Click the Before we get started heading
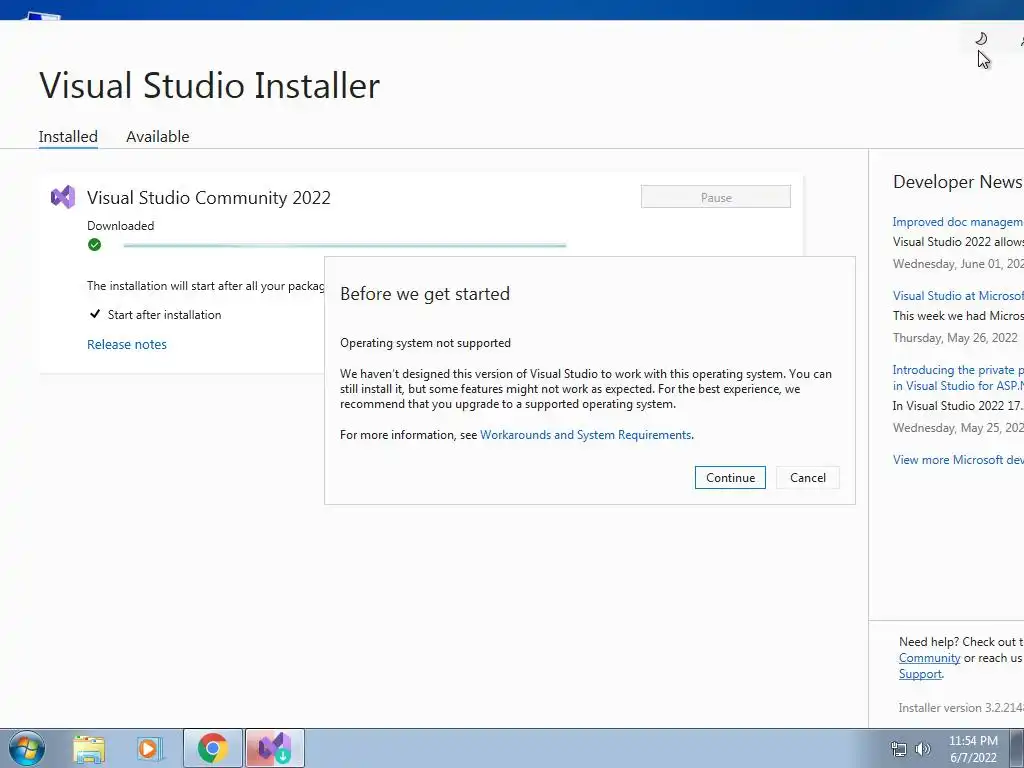1024x768 pixels. [x=425, y=294]
